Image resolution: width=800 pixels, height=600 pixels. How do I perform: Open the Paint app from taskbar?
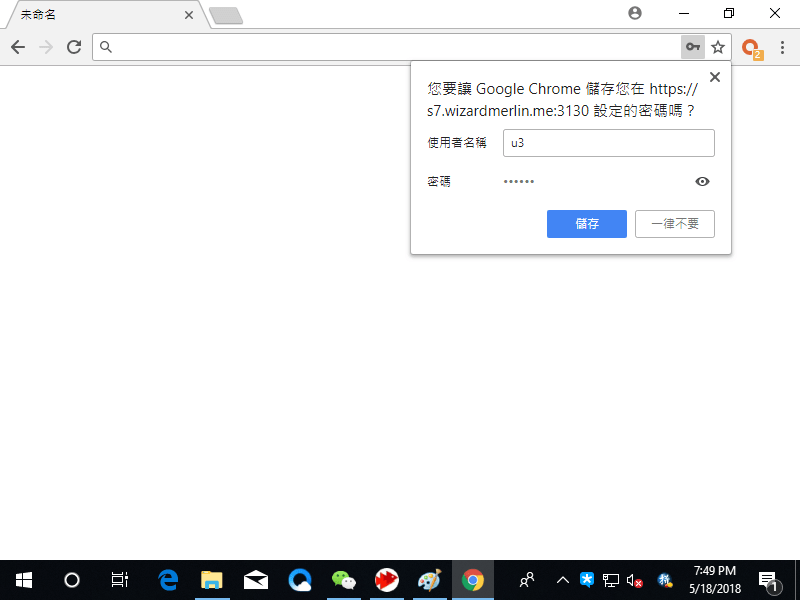(430, 580)
